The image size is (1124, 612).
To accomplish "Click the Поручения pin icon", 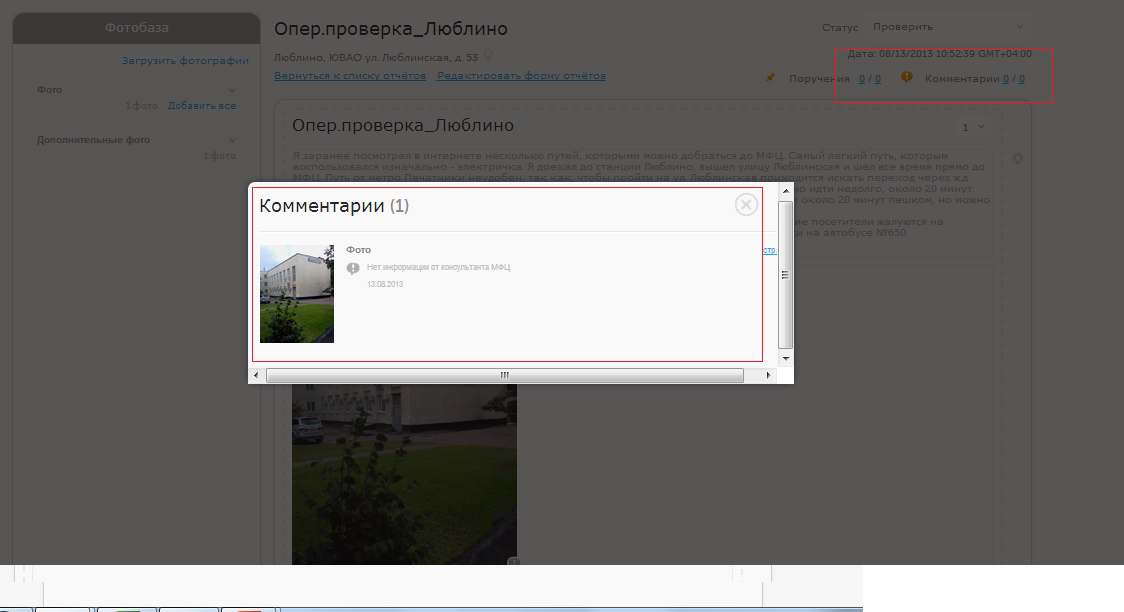I will point(770,78).
